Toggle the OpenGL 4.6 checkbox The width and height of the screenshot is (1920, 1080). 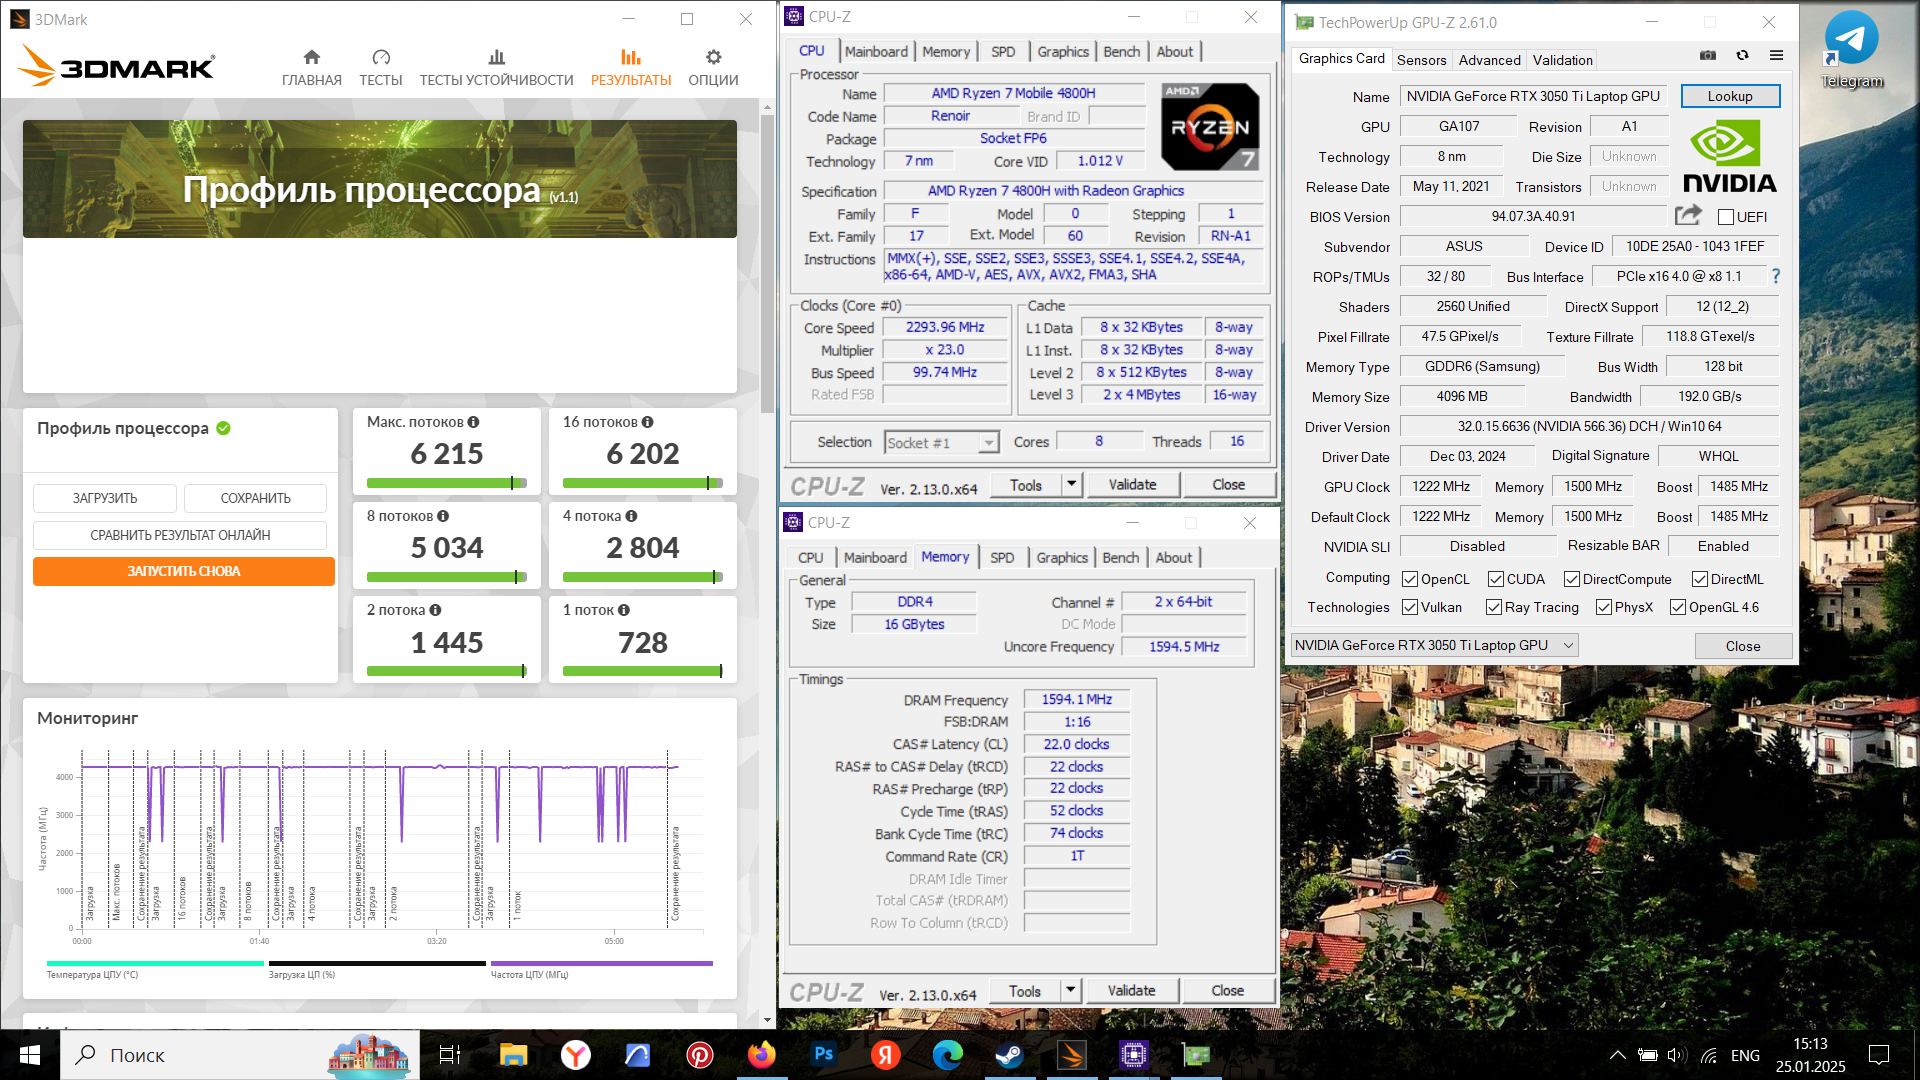pos(1678,607)
